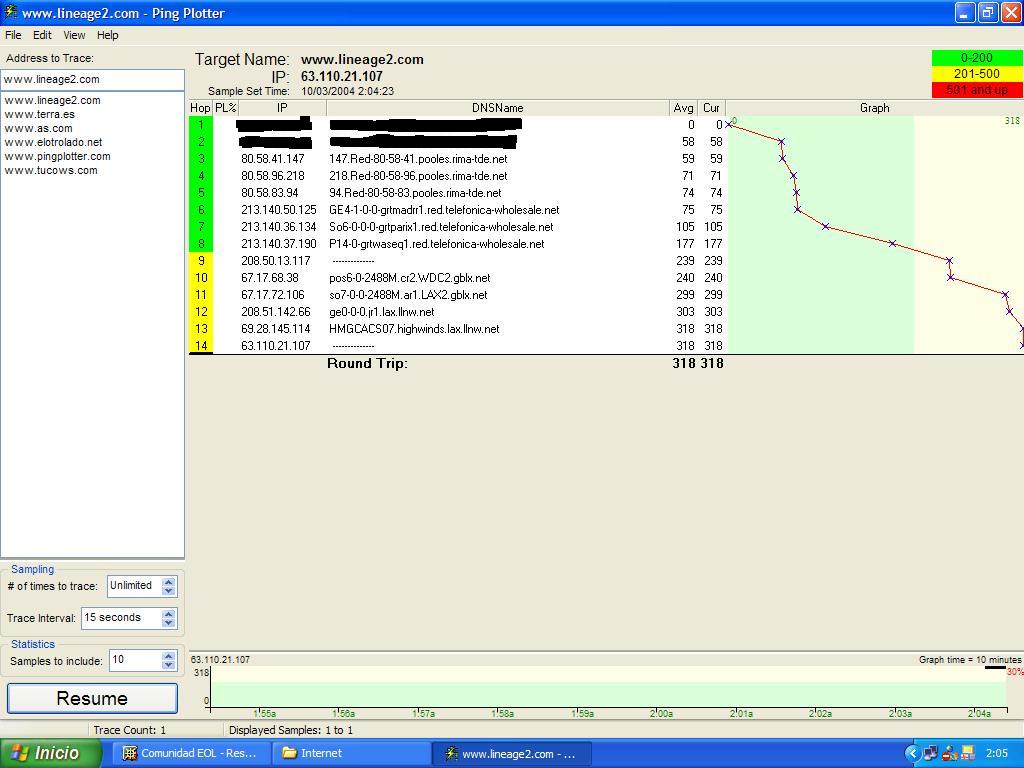Click the red 501 and up legend swatch
Viewport: 1024px width, 768px height.
(x=977, y=90)
